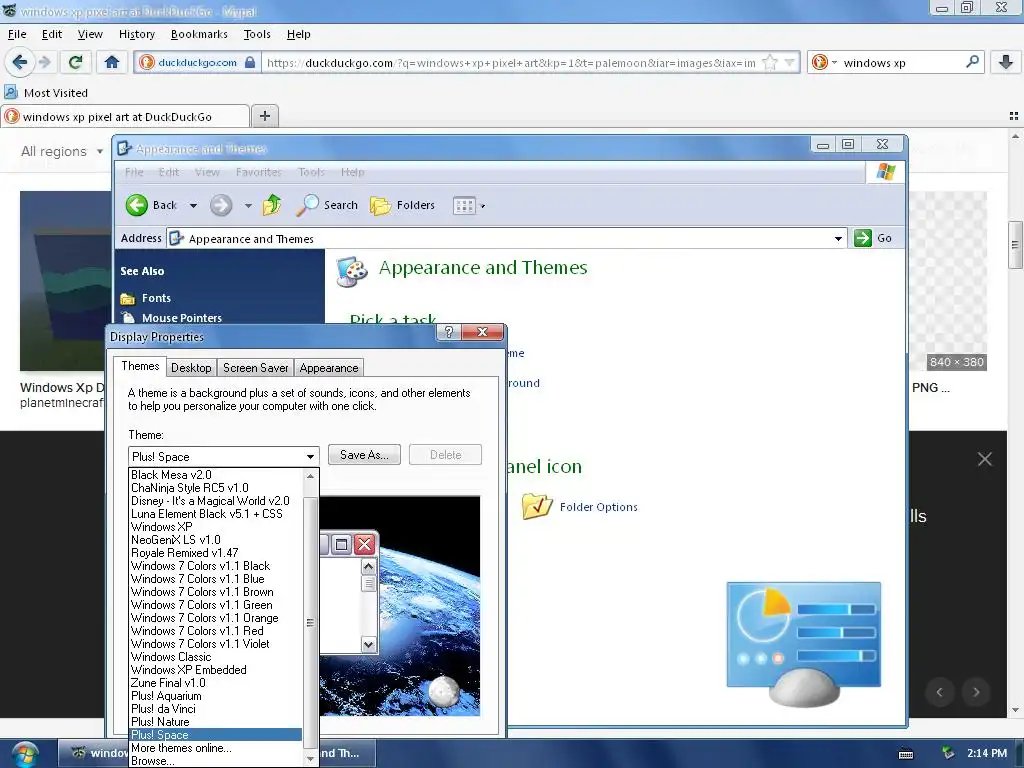Click the URL address field
The image size is (1024, 768).
[511, 63]
